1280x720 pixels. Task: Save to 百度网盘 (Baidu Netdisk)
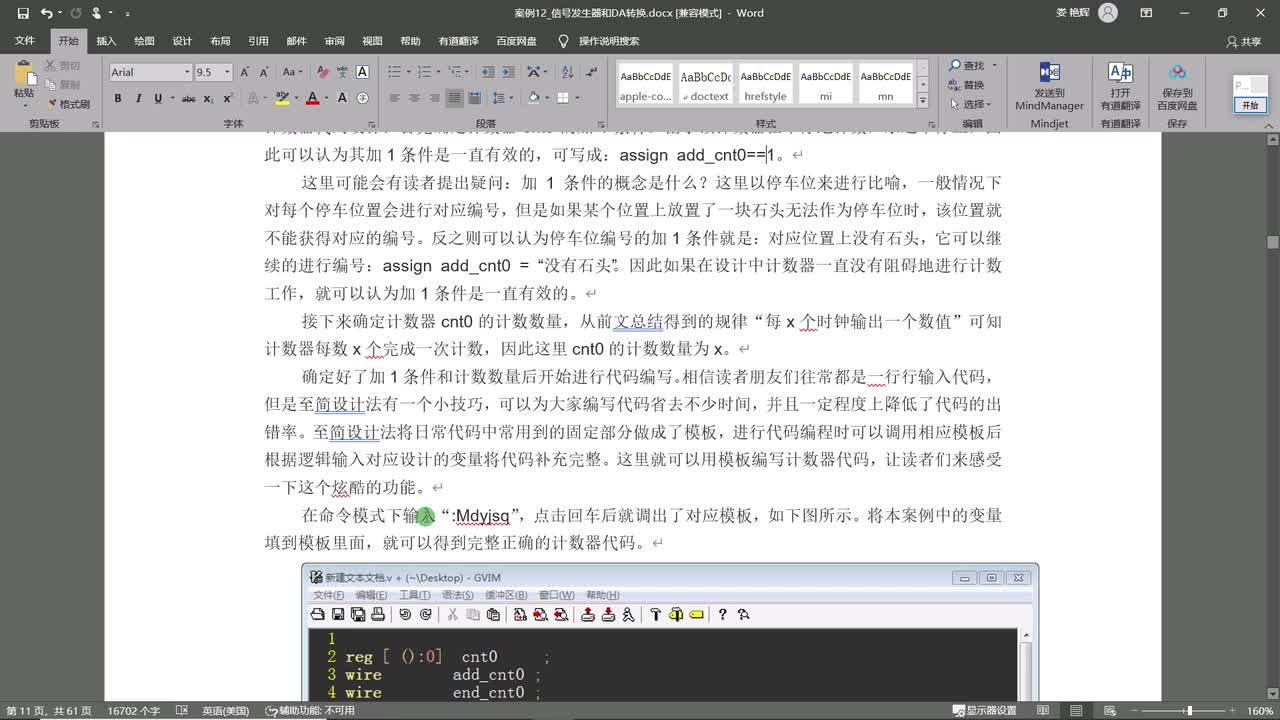[x=1177, y=87]
